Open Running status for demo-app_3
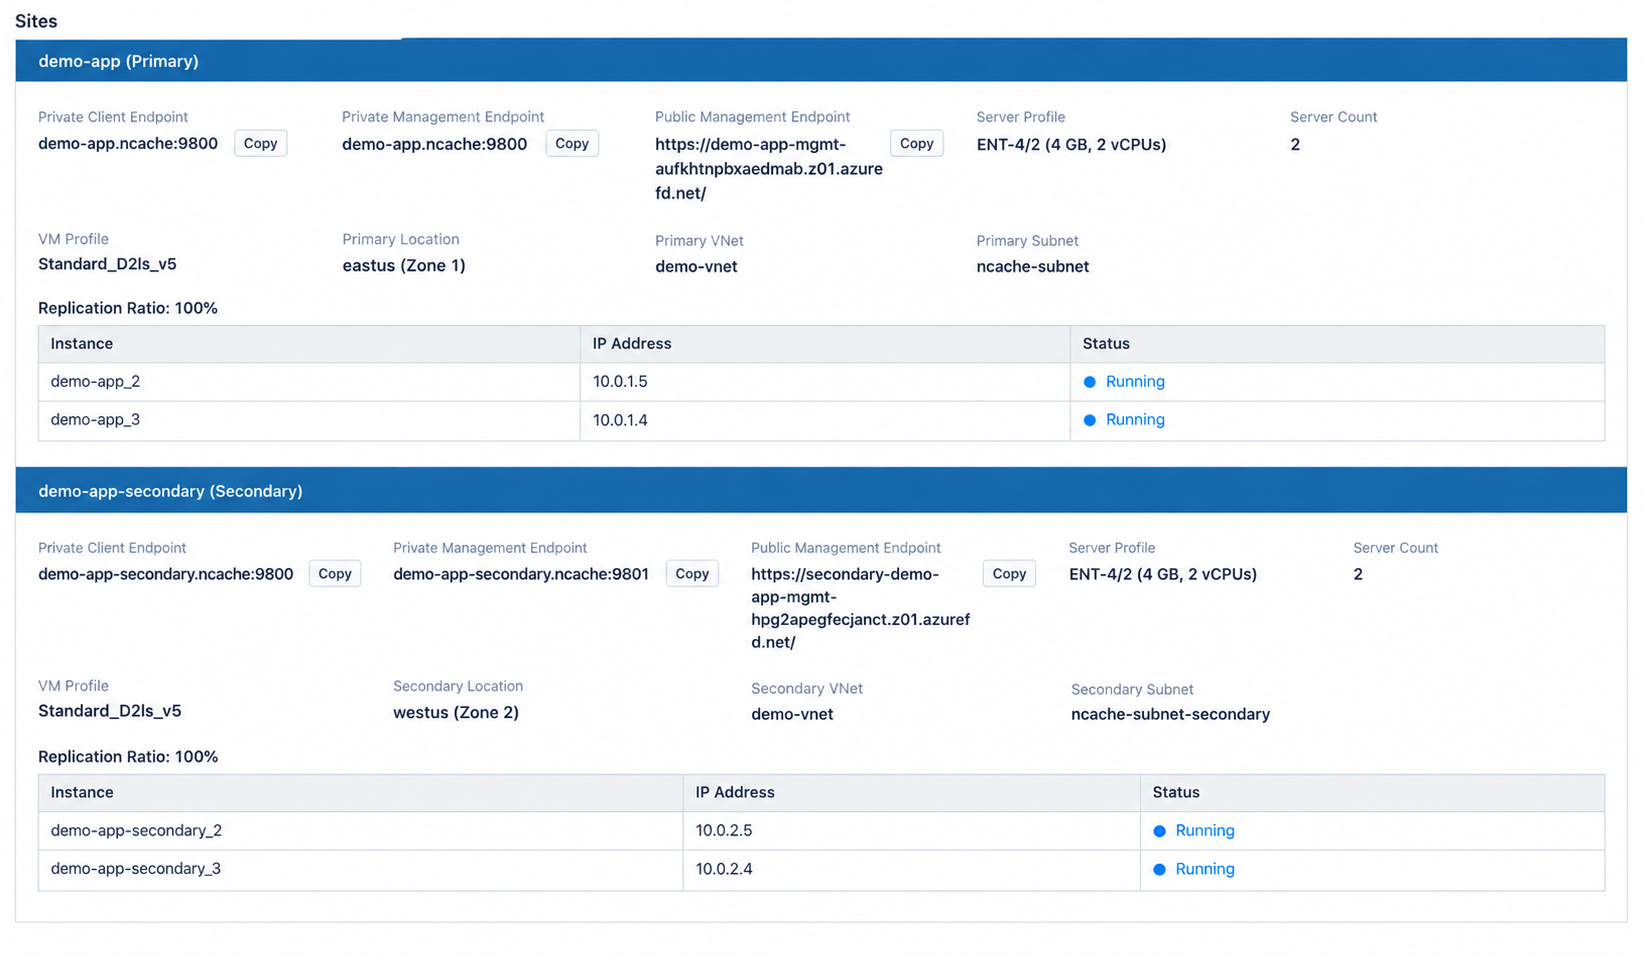1645x956 pixels. point(1135,419)
